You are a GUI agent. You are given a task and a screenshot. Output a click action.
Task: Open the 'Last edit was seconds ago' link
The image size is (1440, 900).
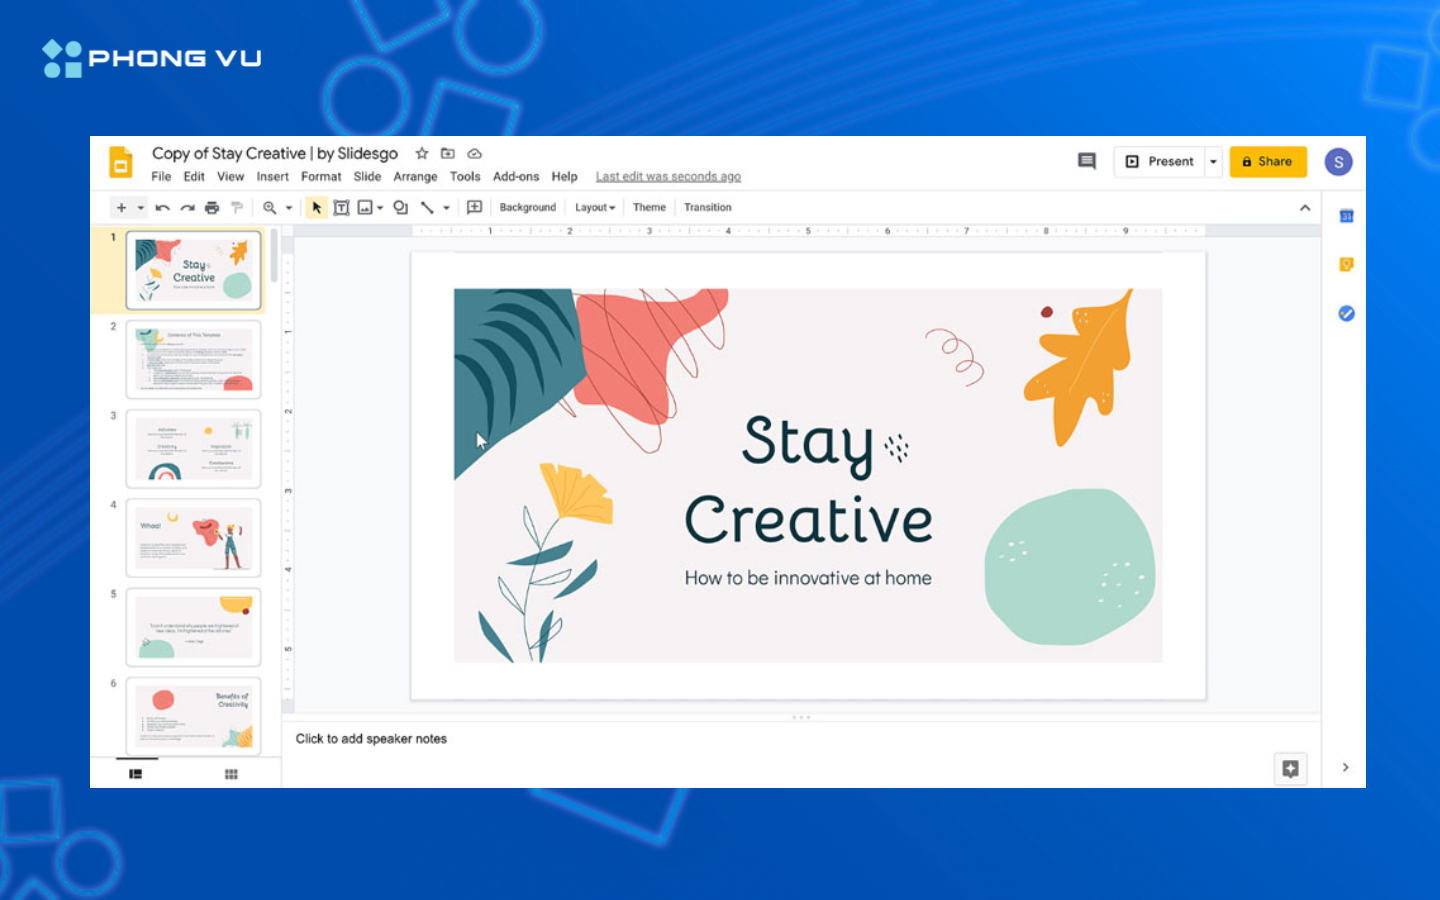668,177
